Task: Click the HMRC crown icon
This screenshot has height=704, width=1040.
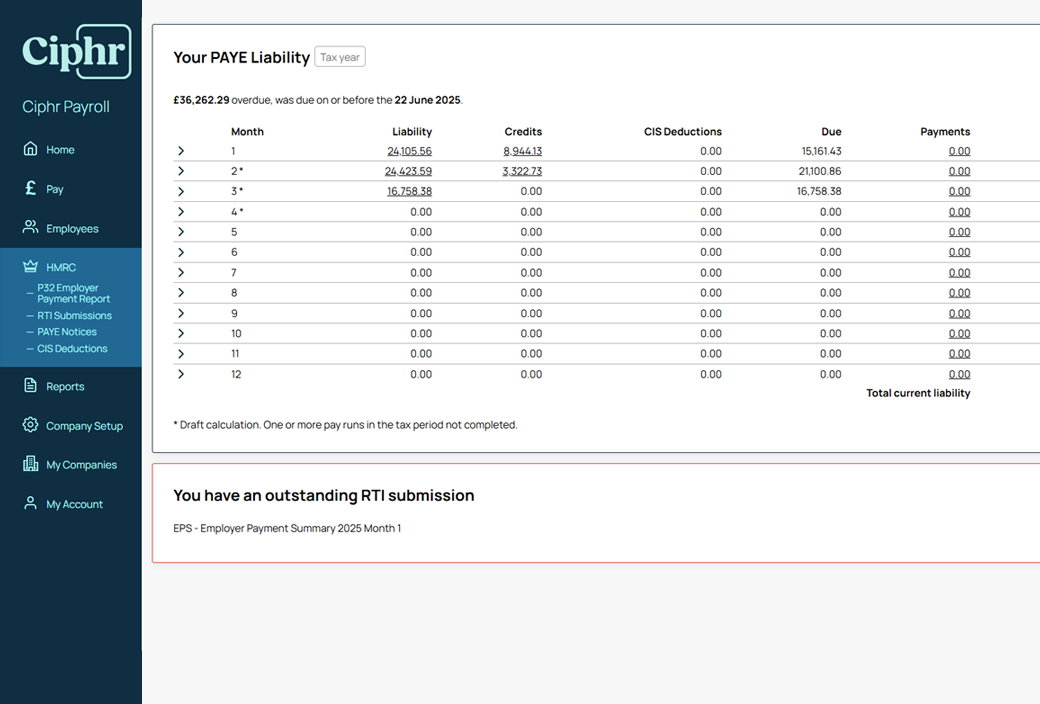Action: [x=30, y=267]
